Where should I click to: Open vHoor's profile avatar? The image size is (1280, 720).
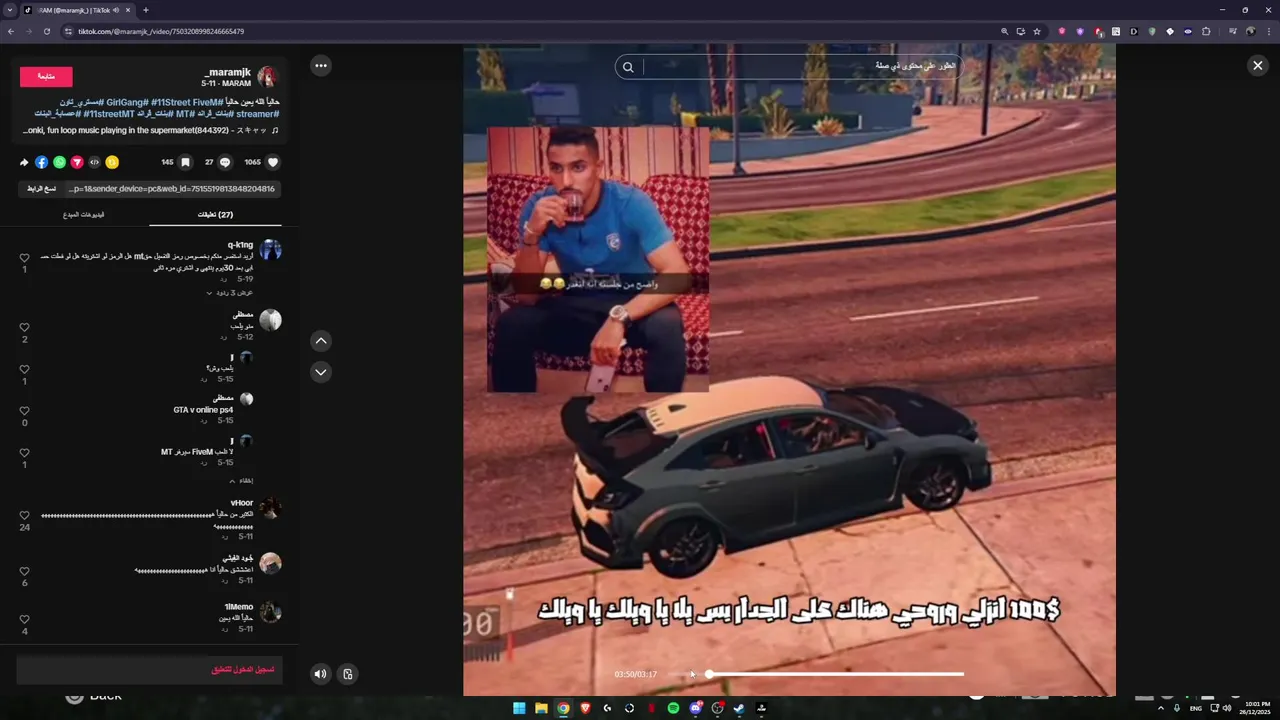[x=270, y=510]
